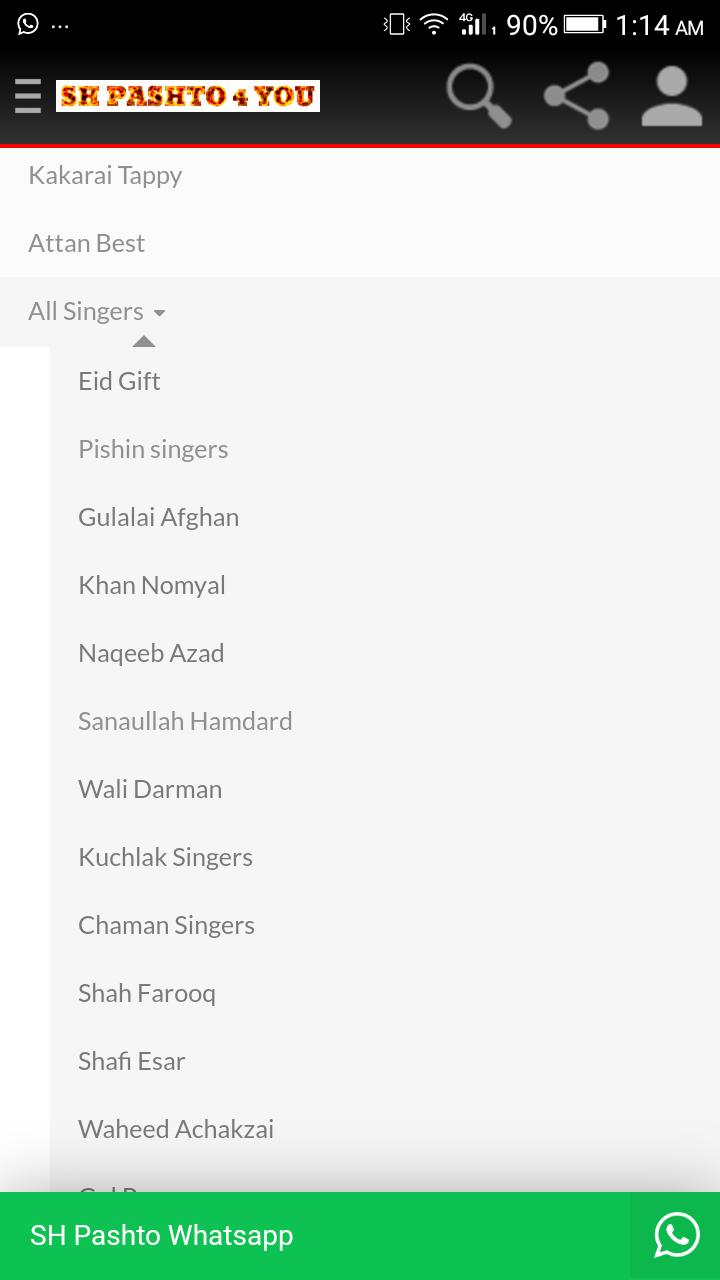Tap WhatsApp notification icon in status bar
The height and width of the screenshot is (1280, 720).
(28, 24)
